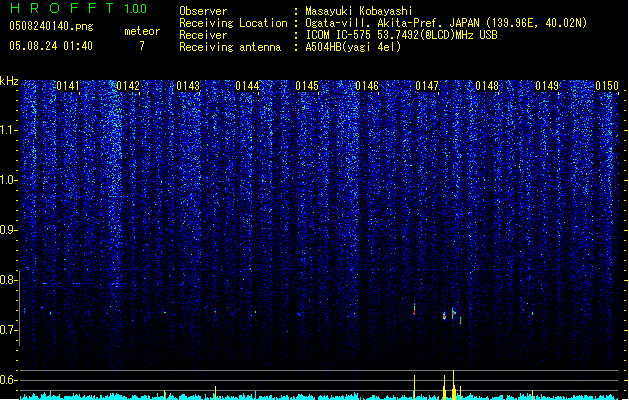This screenshot has height=400, width=629.
Task: Click the 0142 time marker
Action: (x=128, y=86)
